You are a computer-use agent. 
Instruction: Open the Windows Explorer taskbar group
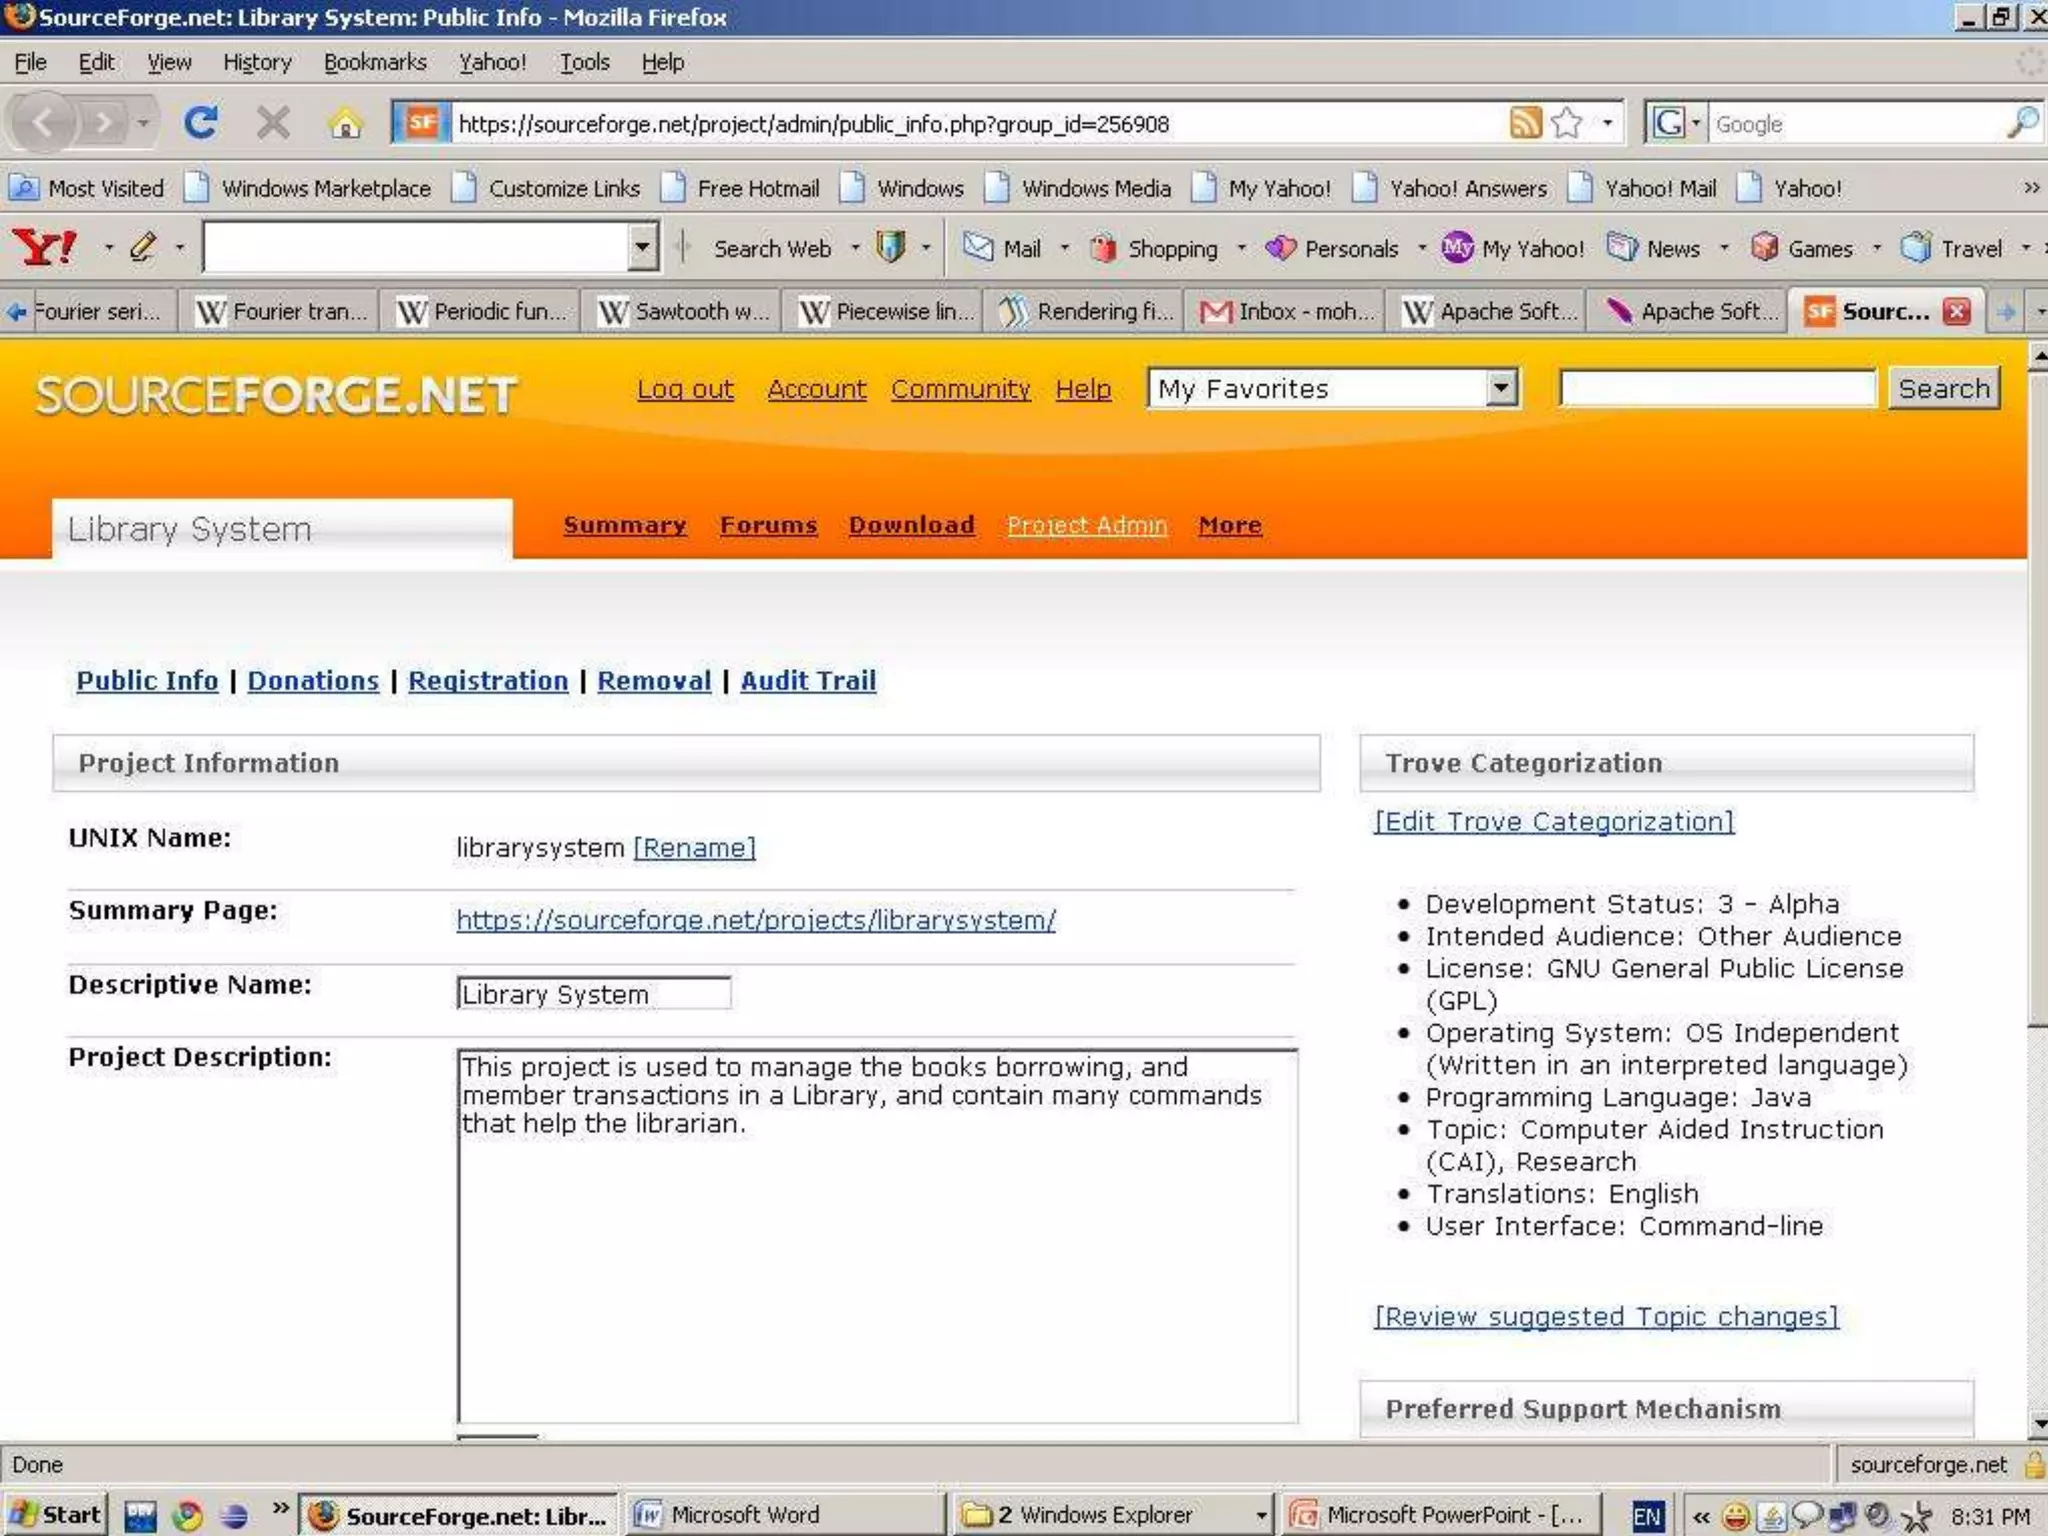tap(1113, 1514)
